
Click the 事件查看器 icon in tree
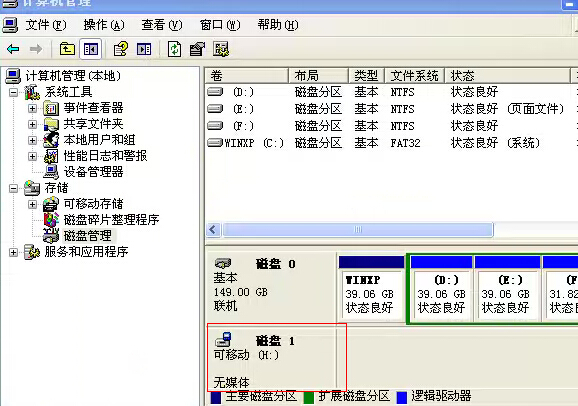[51, 108]
